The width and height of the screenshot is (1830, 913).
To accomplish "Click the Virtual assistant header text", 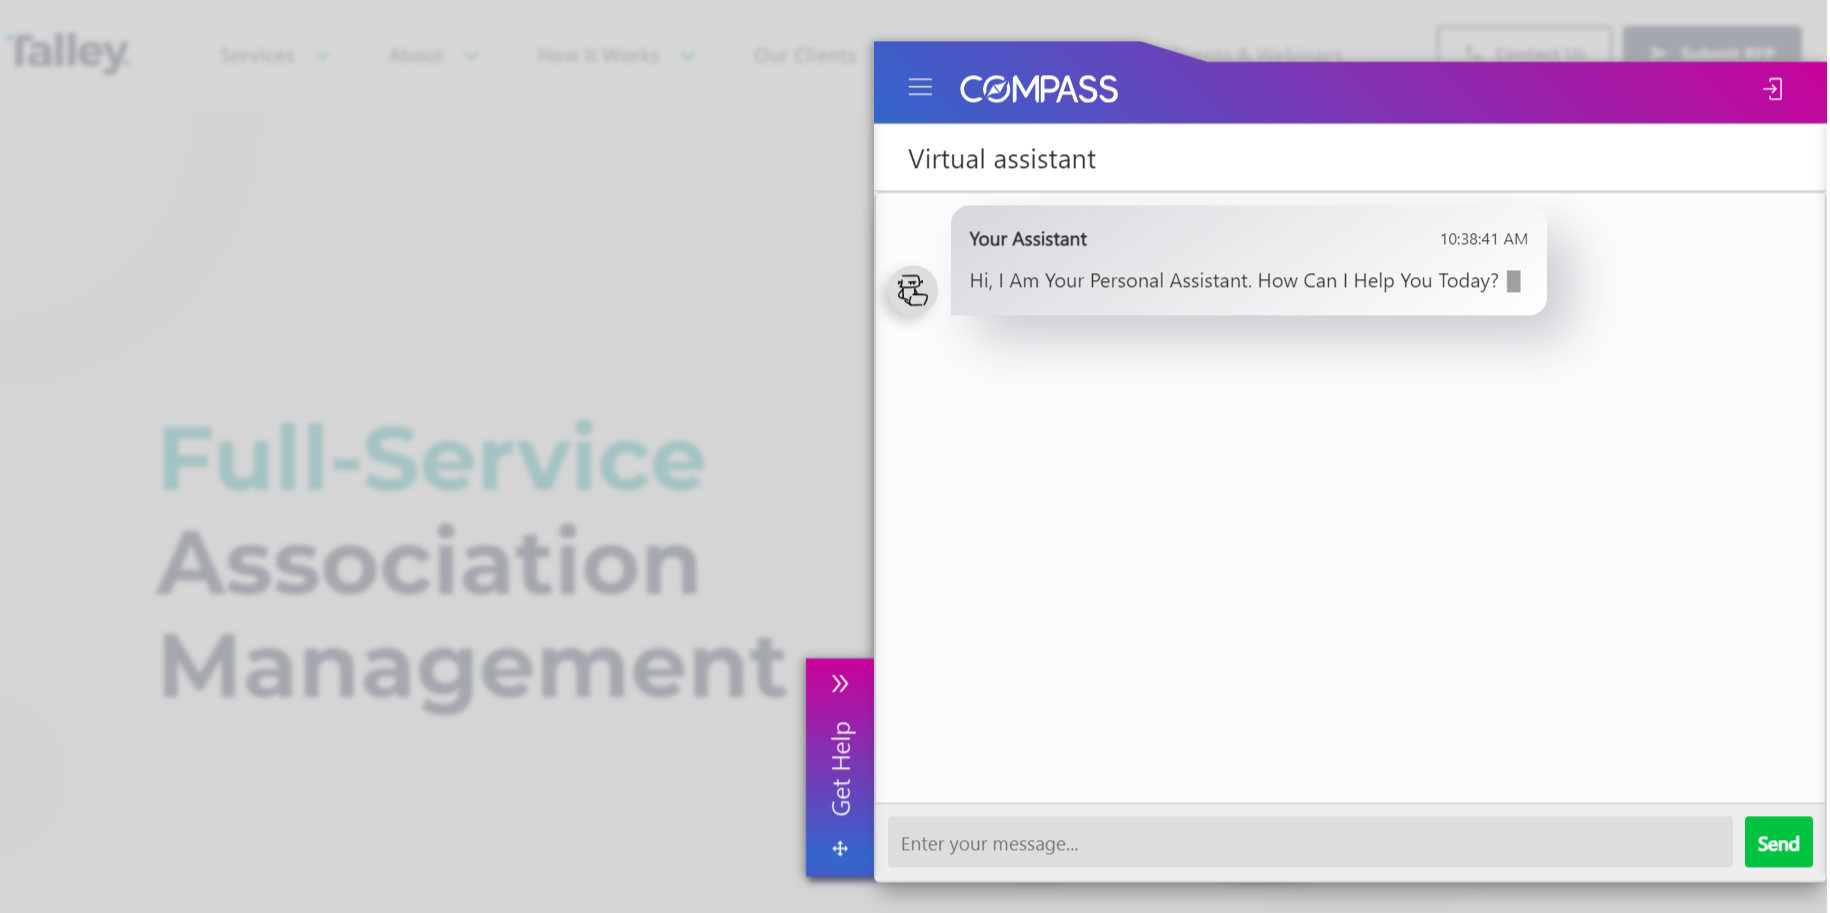I will (x=1001, y=159).
